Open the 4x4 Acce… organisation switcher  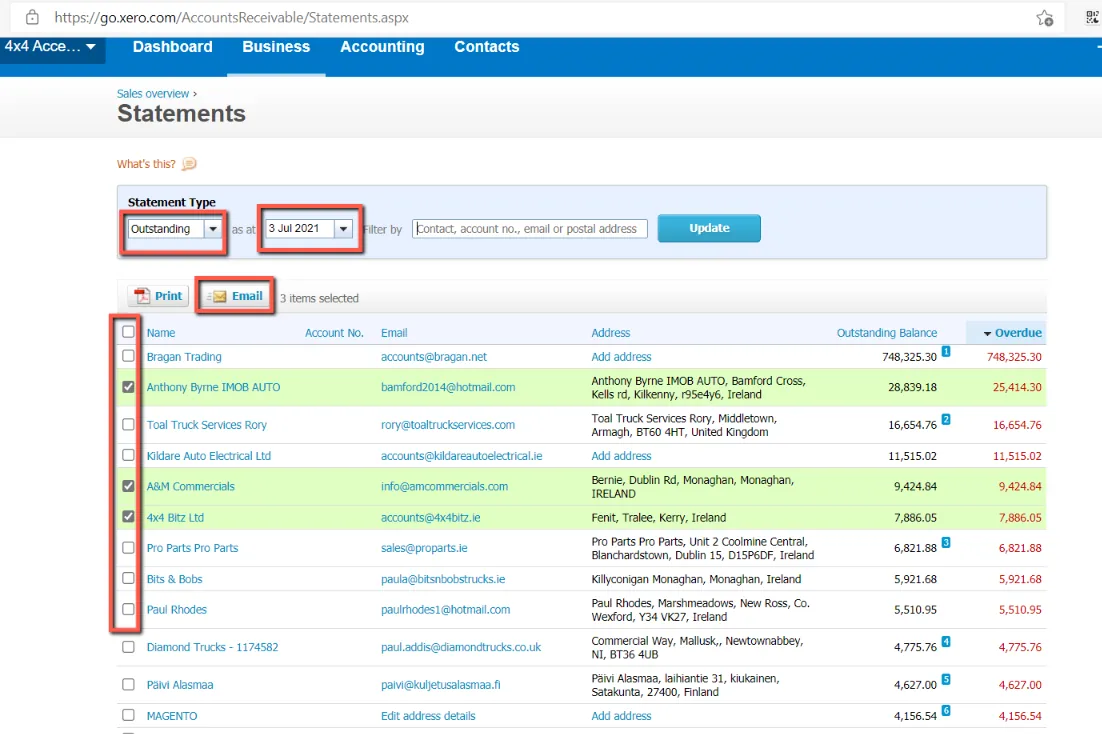[51, 46]
